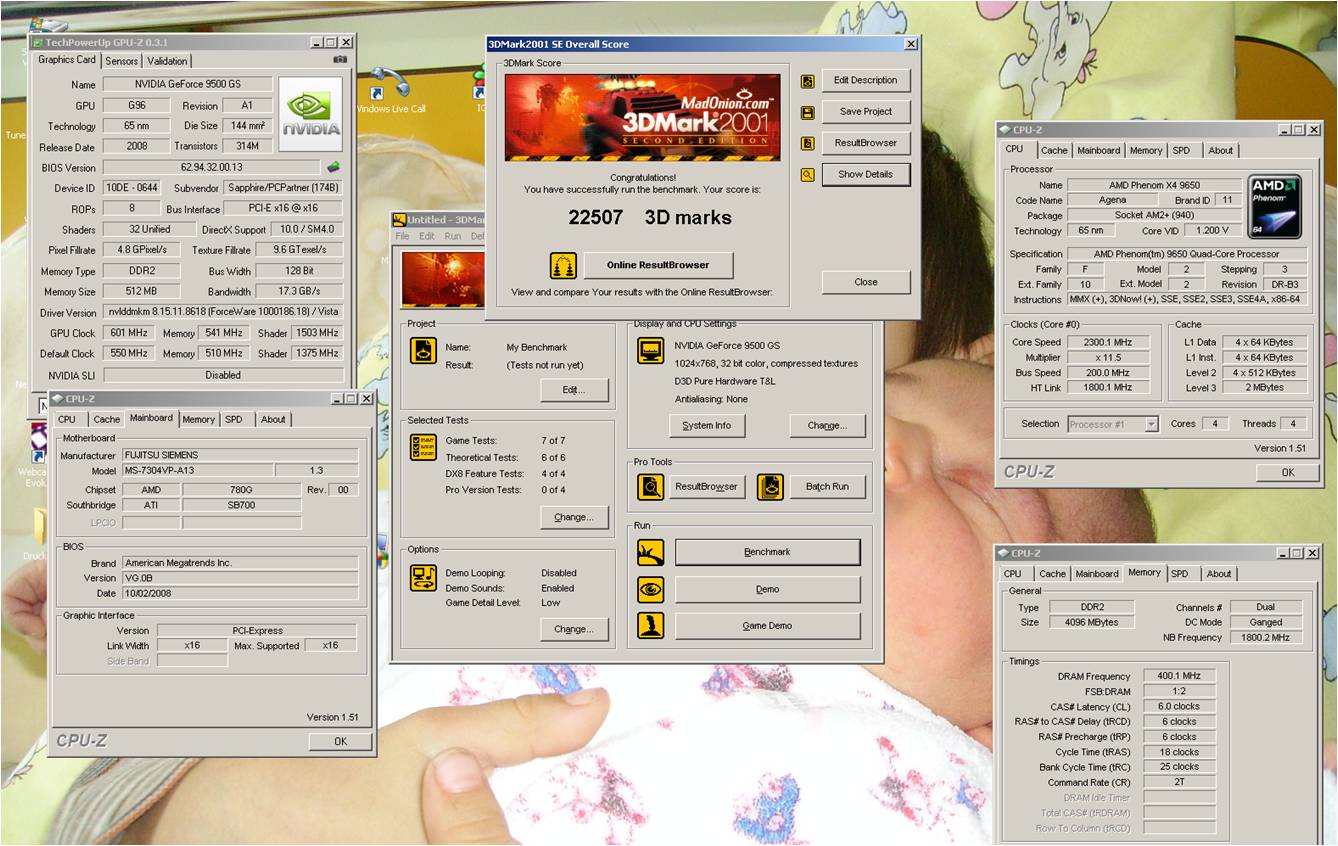1338x846 pixels.
Task: Click the Benchmark run icon
Action: pyautogui.click(x=651, y=552)
